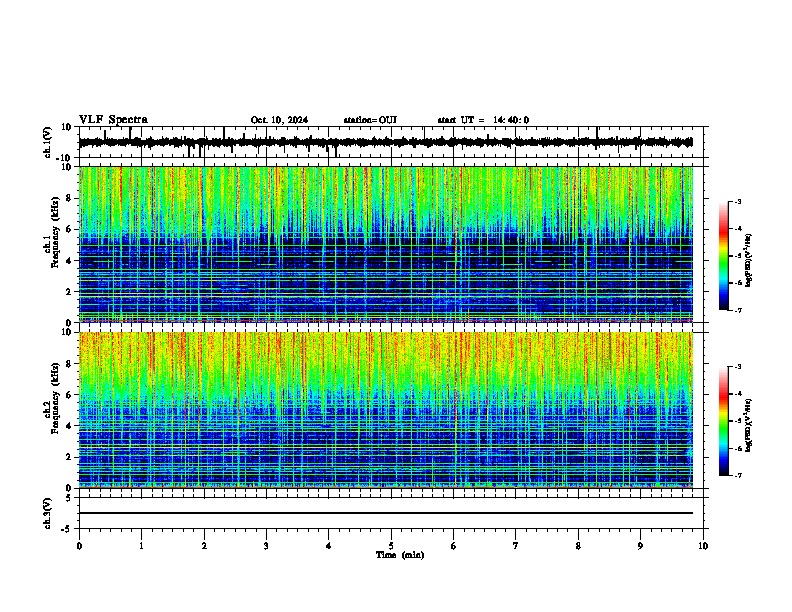The height and width of the screenshot is (612, 792).
Task: Click tick label "7" on the Time axis
Action: coord(516,546)
